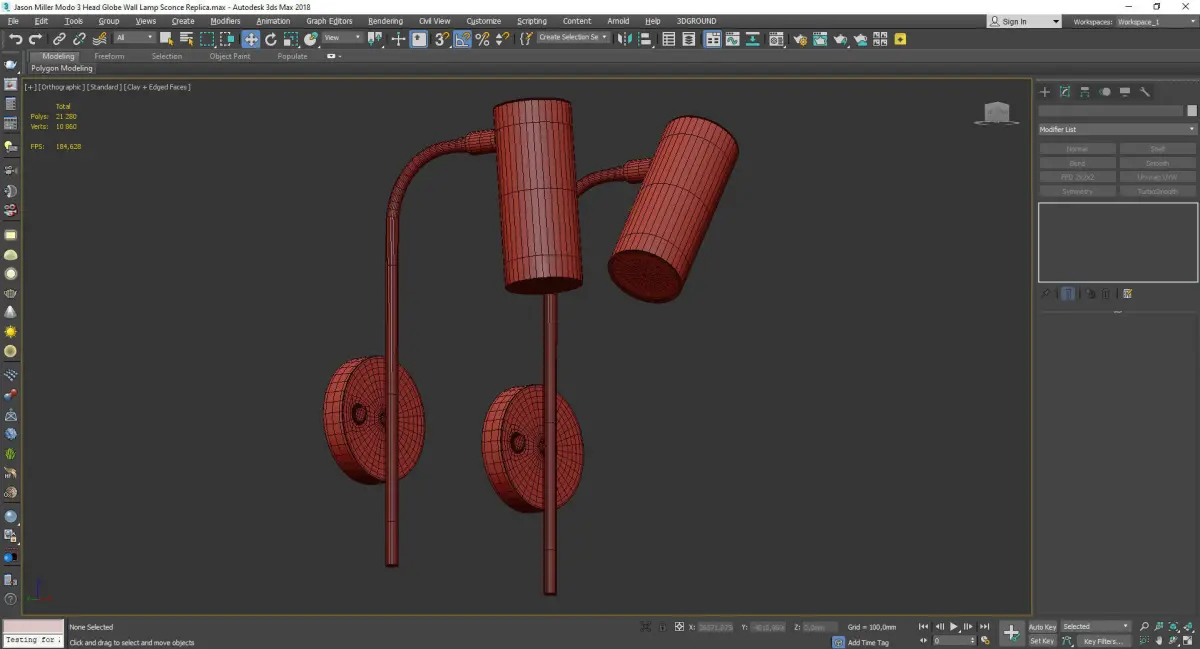Open the Rendering menu
This screenshot has width=1200, height=649.
[385, 21]
